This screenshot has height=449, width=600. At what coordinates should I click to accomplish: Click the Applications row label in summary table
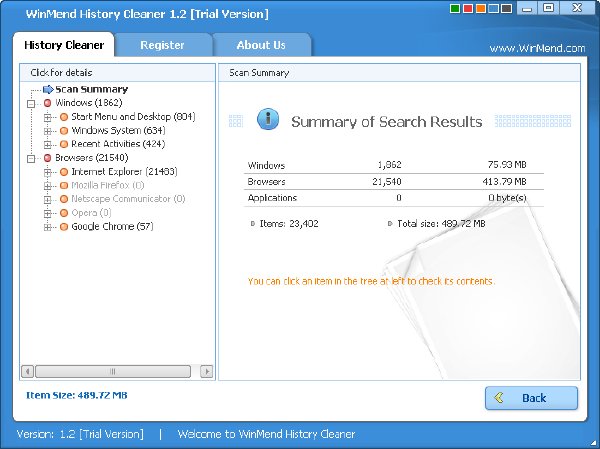(272, 198)
